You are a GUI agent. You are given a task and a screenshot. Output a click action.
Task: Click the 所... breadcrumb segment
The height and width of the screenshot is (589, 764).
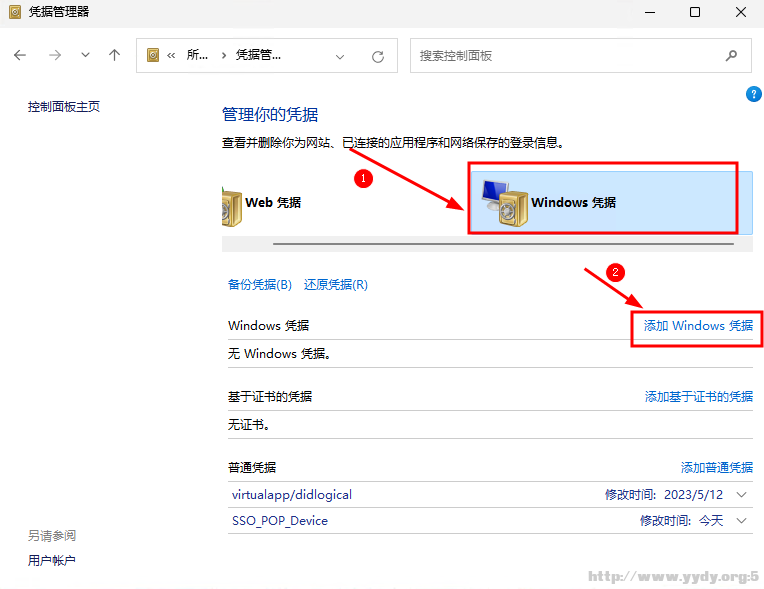(197, 55)
